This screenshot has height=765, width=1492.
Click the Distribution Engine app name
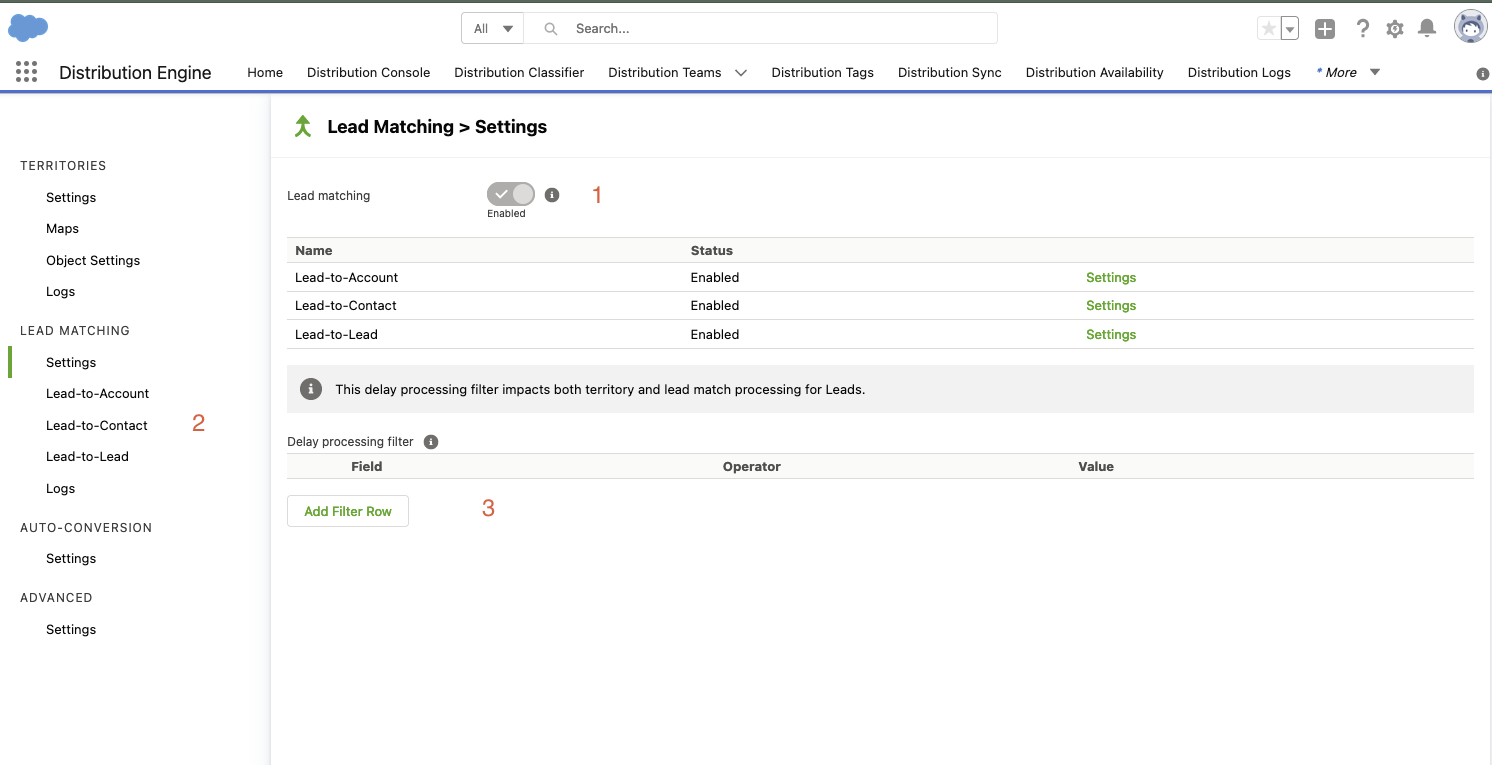(x=135, y=73)
